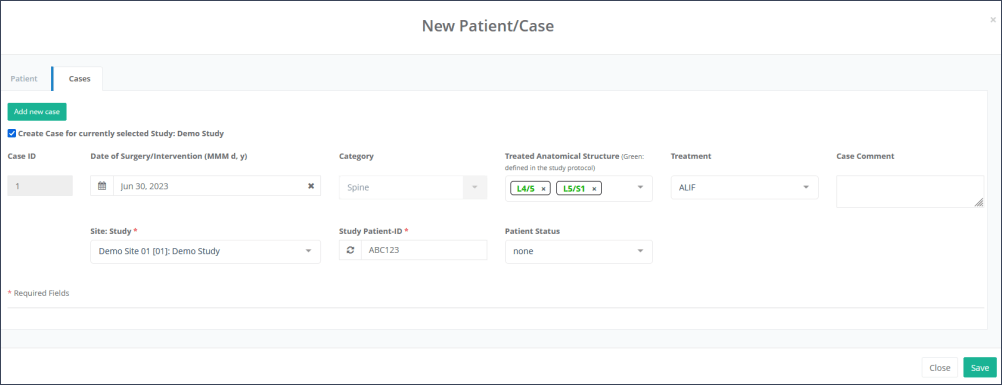Click the refresh icon next to Study Patient-ID

(350, 250)
